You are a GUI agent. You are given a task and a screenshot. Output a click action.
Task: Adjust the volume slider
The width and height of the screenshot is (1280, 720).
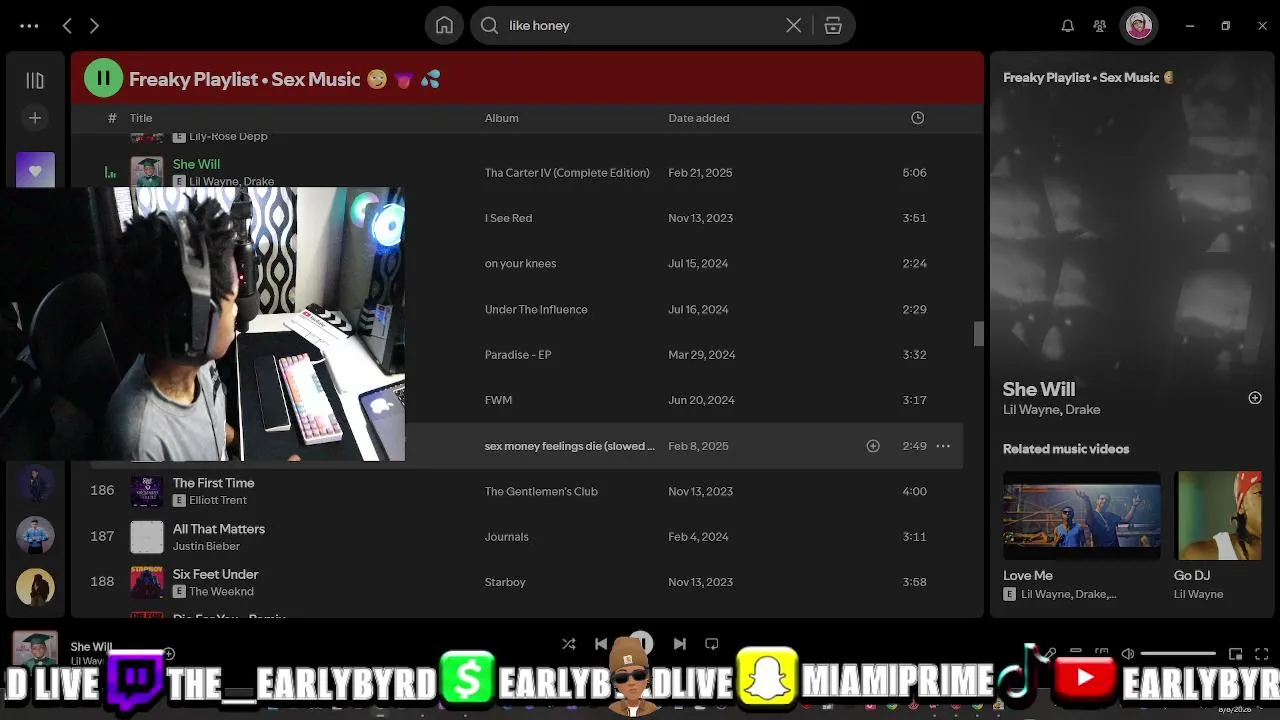[1178, 654]
